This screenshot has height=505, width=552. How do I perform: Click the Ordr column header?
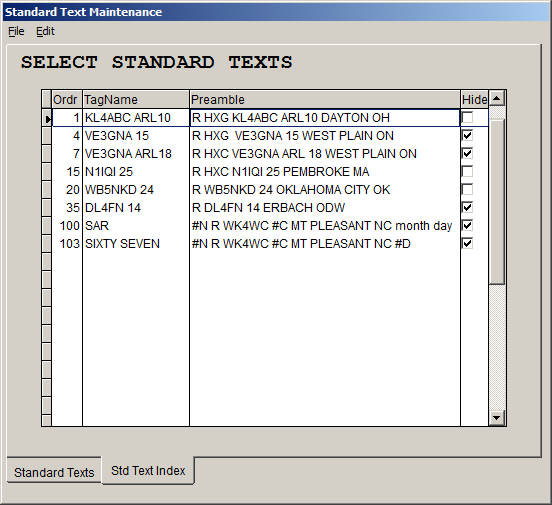click(x=67, y=100)
